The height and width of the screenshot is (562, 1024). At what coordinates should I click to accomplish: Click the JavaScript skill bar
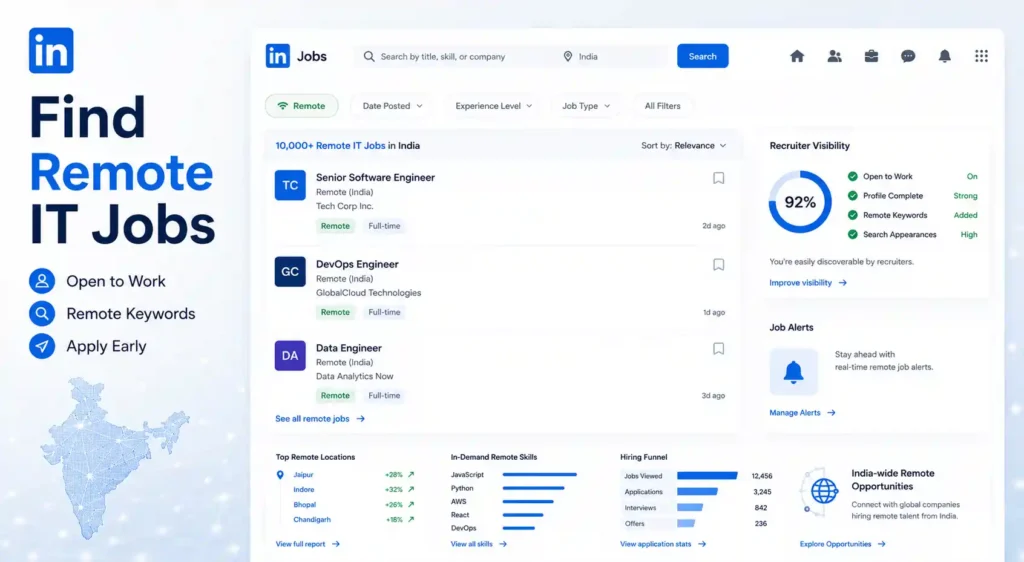539,475
